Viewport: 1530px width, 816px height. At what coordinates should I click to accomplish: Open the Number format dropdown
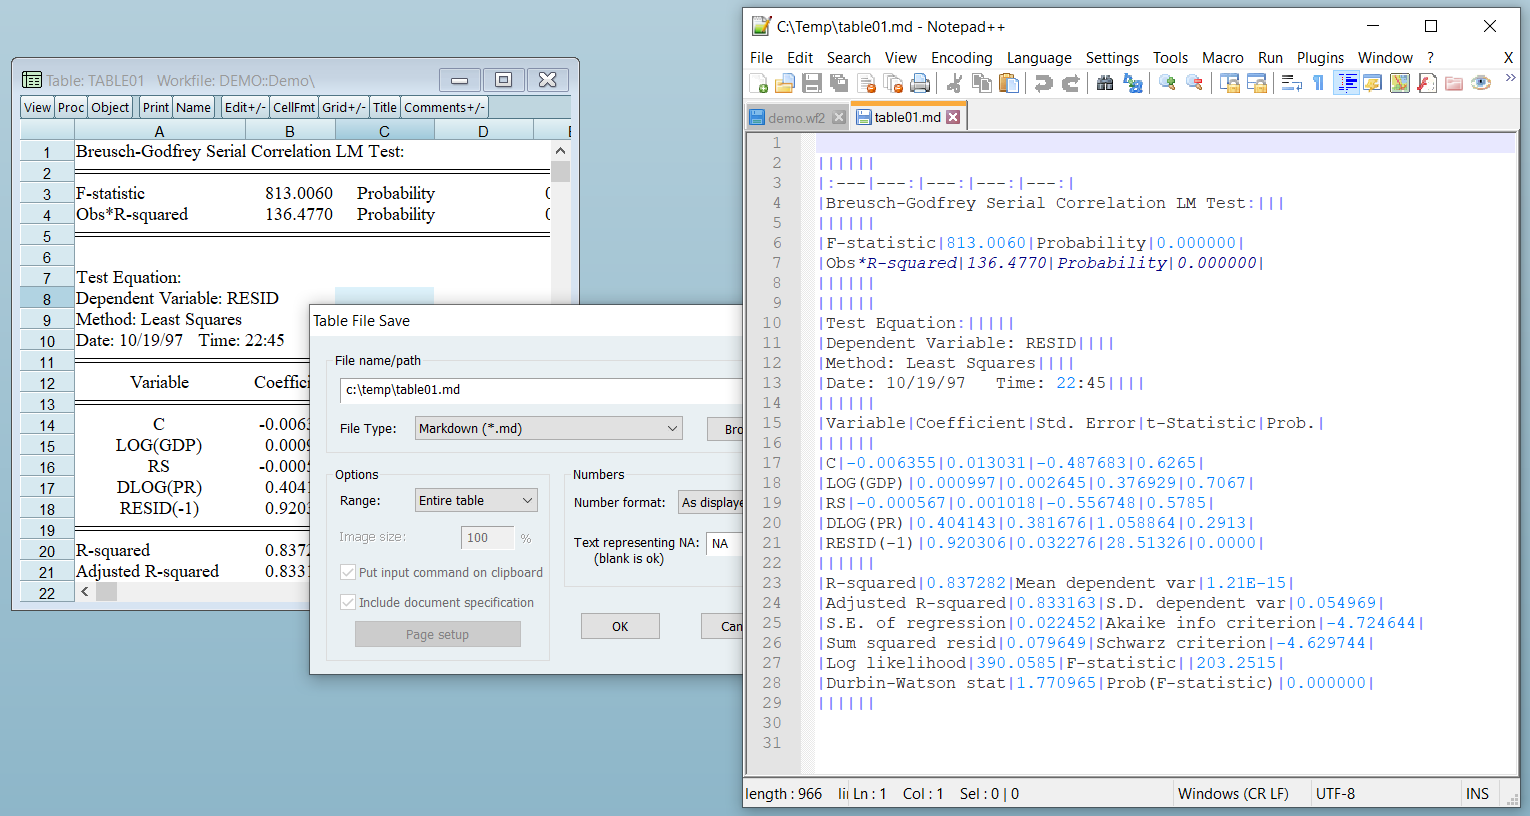(x=711, y=503)
